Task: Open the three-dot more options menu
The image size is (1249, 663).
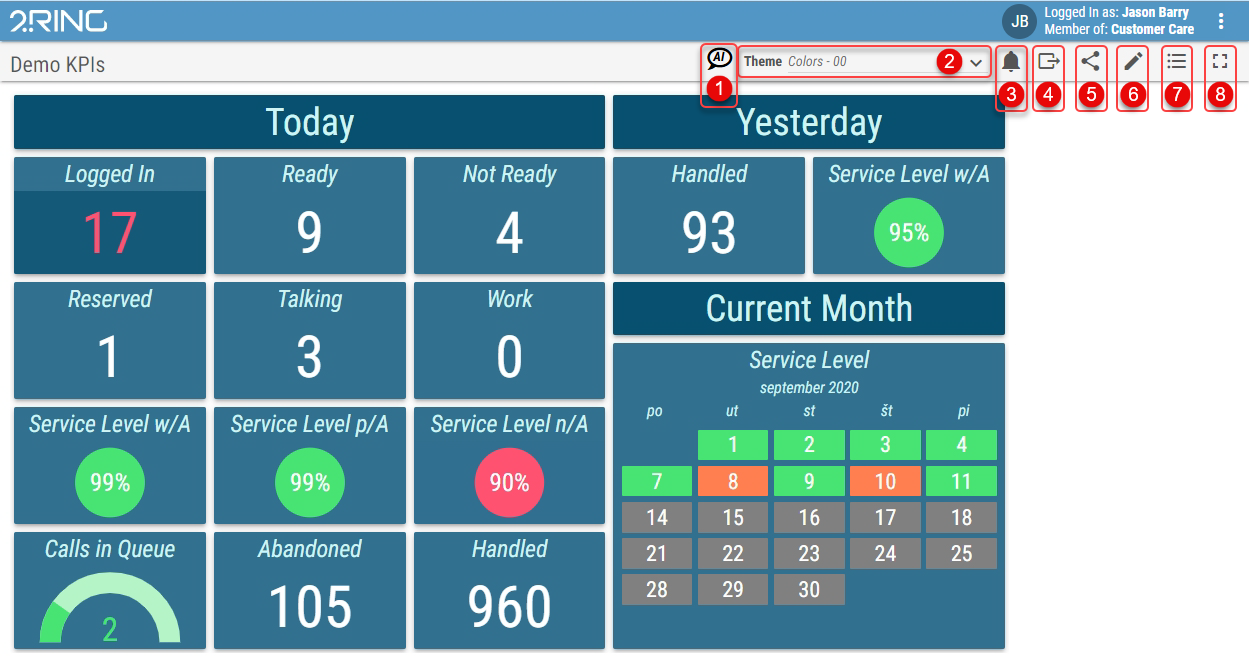Action: tap(1221, 21)
